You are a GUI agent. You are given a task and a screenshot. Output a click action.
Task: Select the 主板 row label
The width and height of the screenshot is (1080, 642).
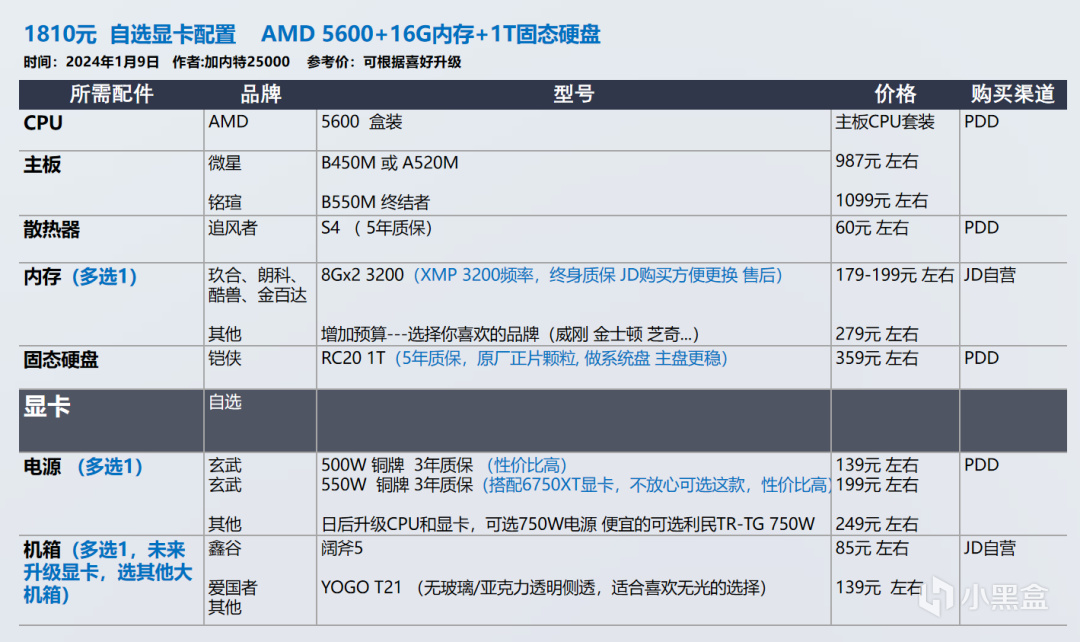click(43, 164)
